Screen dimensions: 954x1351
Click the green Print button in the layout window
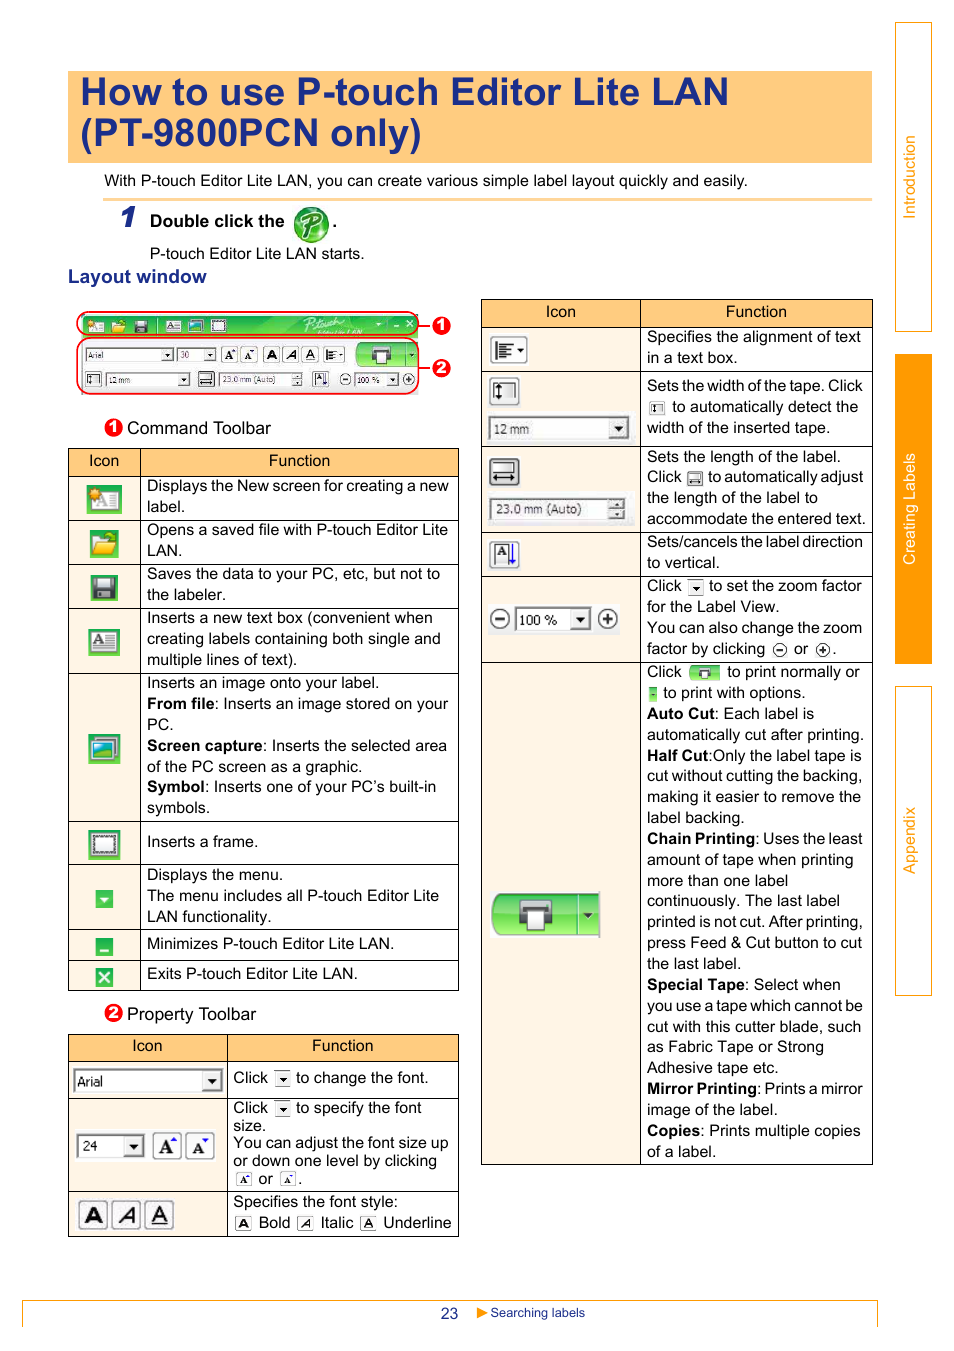[380, 354]
